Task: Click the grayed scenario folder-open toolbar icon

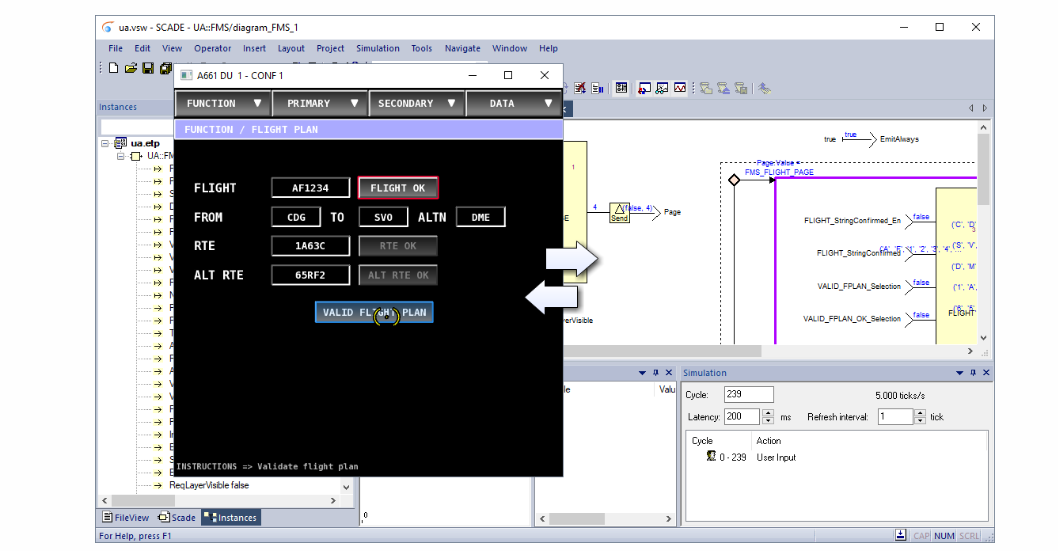Action: point(706,88)
